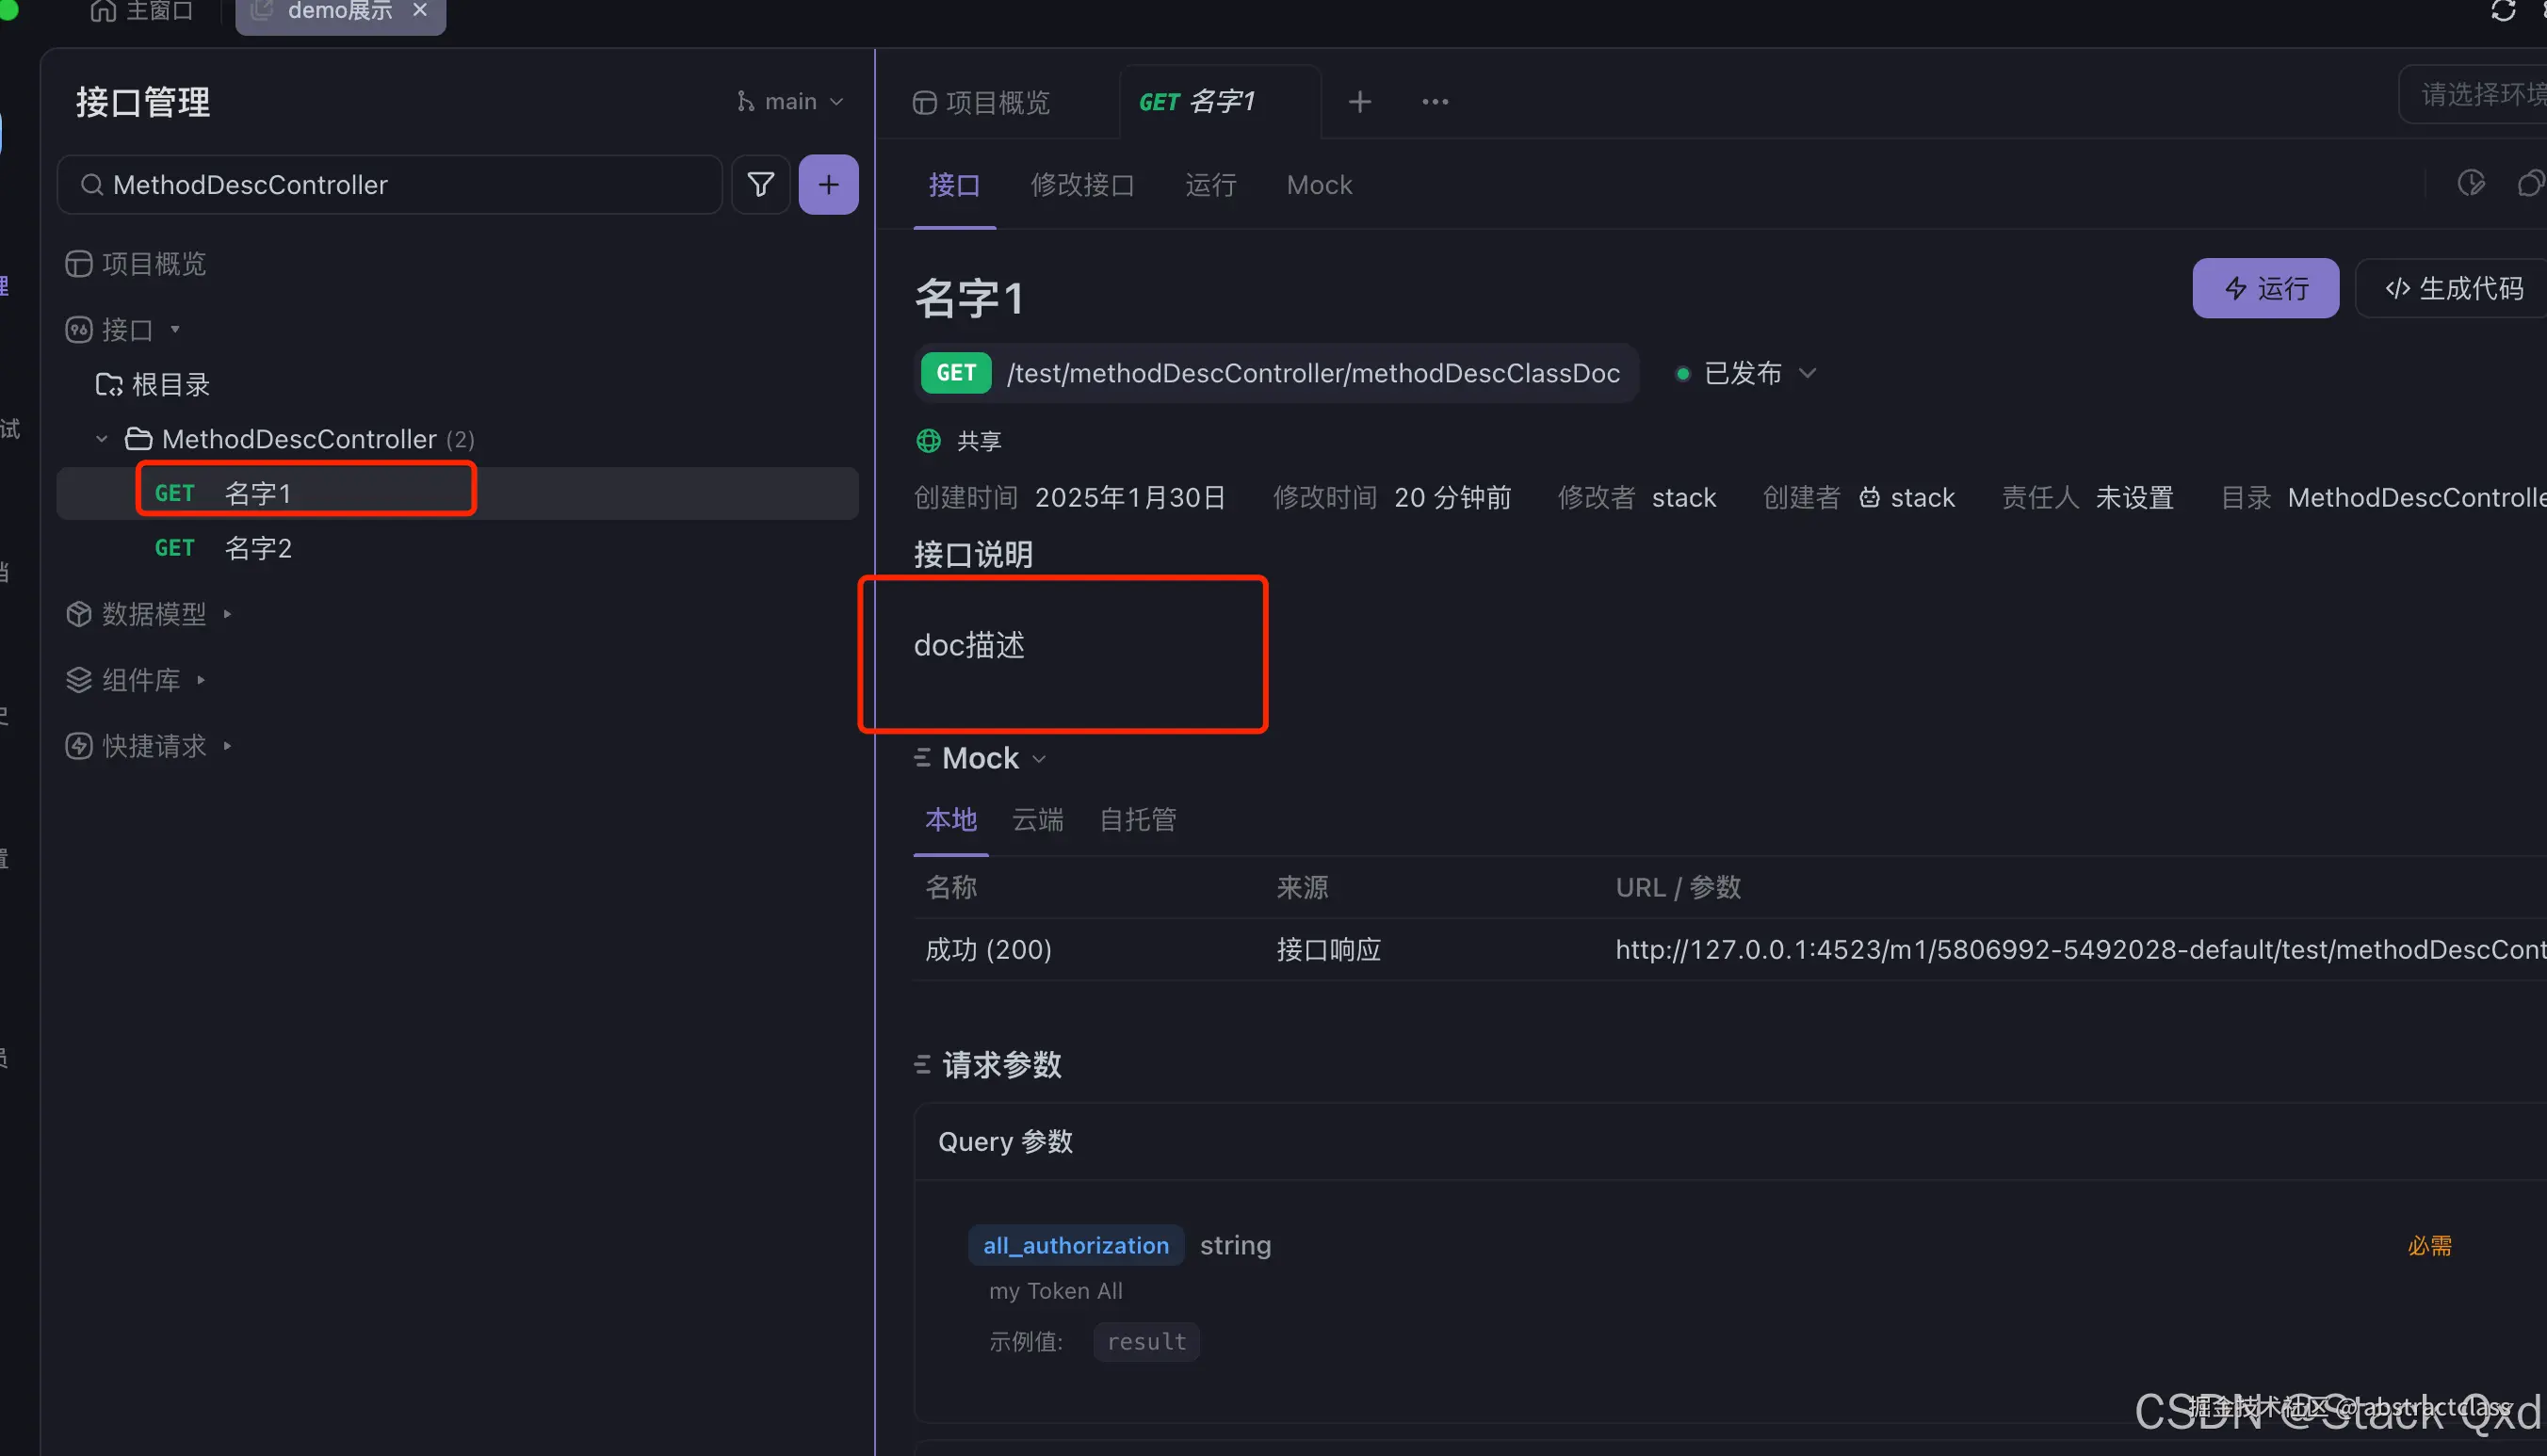Image resolution: width=2547 pixels, height=1456 pixels.
Task: Open the three-dots tab options menu
Action: [x=1435, y=102]
